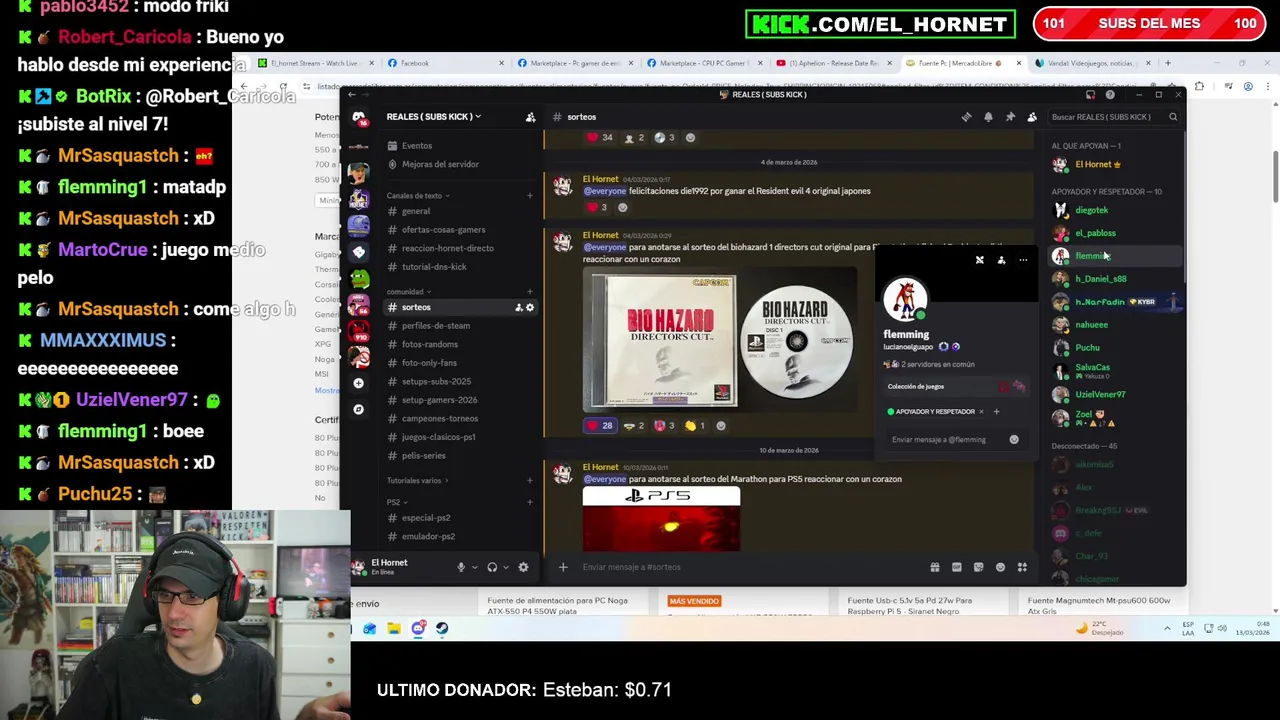Open Discord help question mark icon
1280x720 pixels.
point(1110,95)
